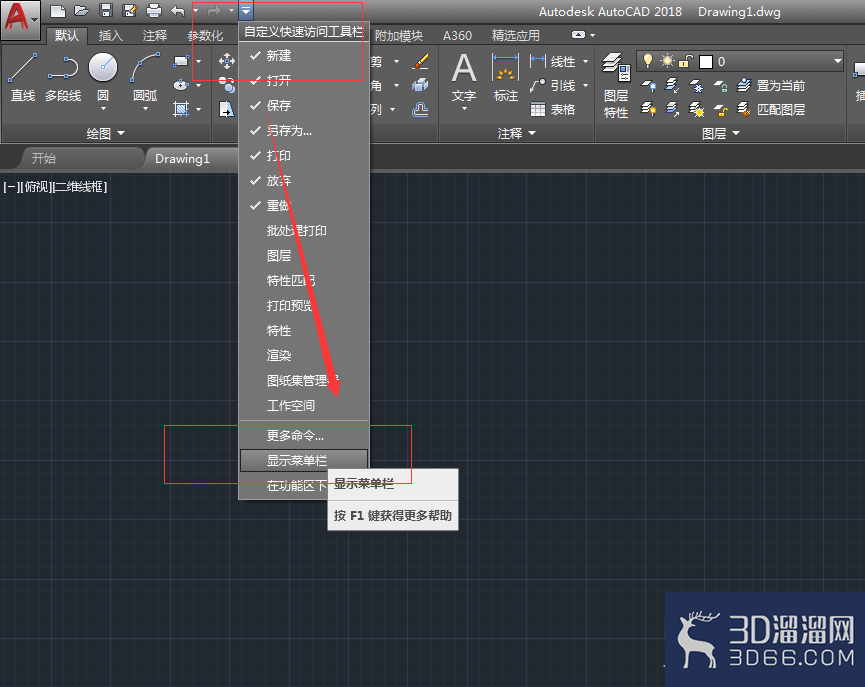Image resolution: width=865 pixels, height=687 pixels.
Task: Click the 引线 leader tool
Action: click(553, 85)
